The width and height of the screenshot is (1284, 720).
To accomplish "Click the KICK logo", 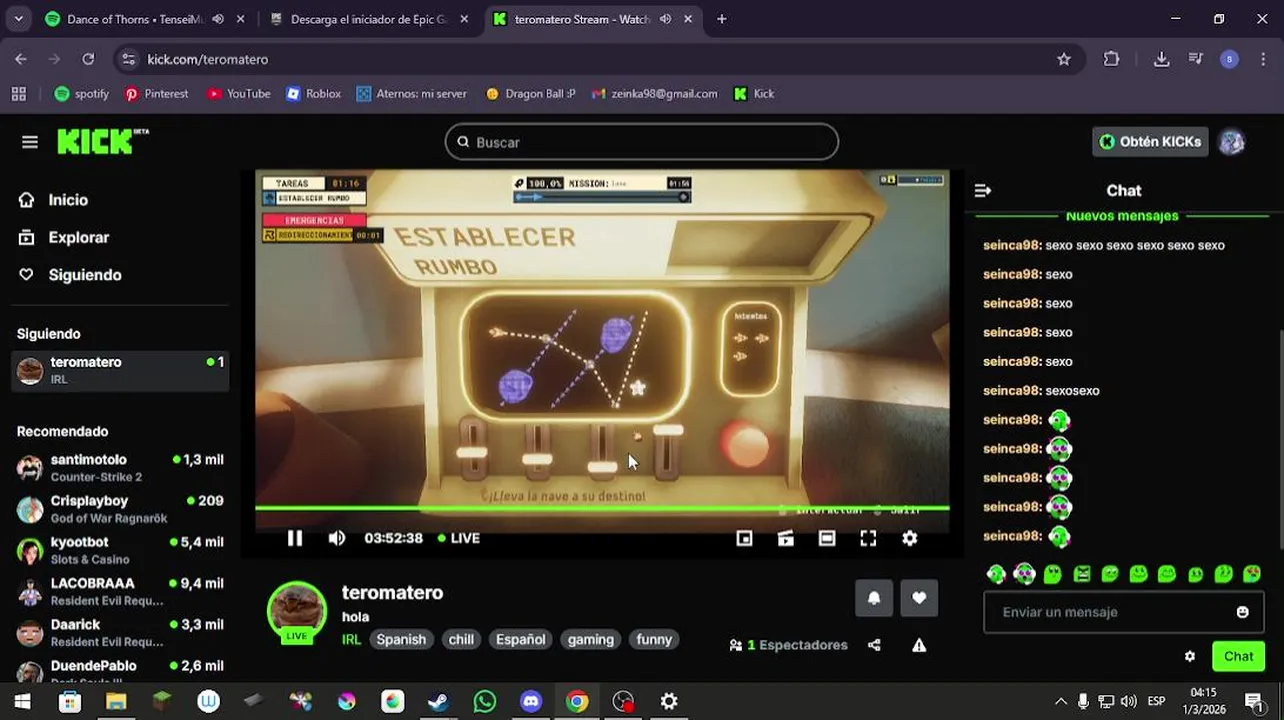I will (x=101, y=142).
